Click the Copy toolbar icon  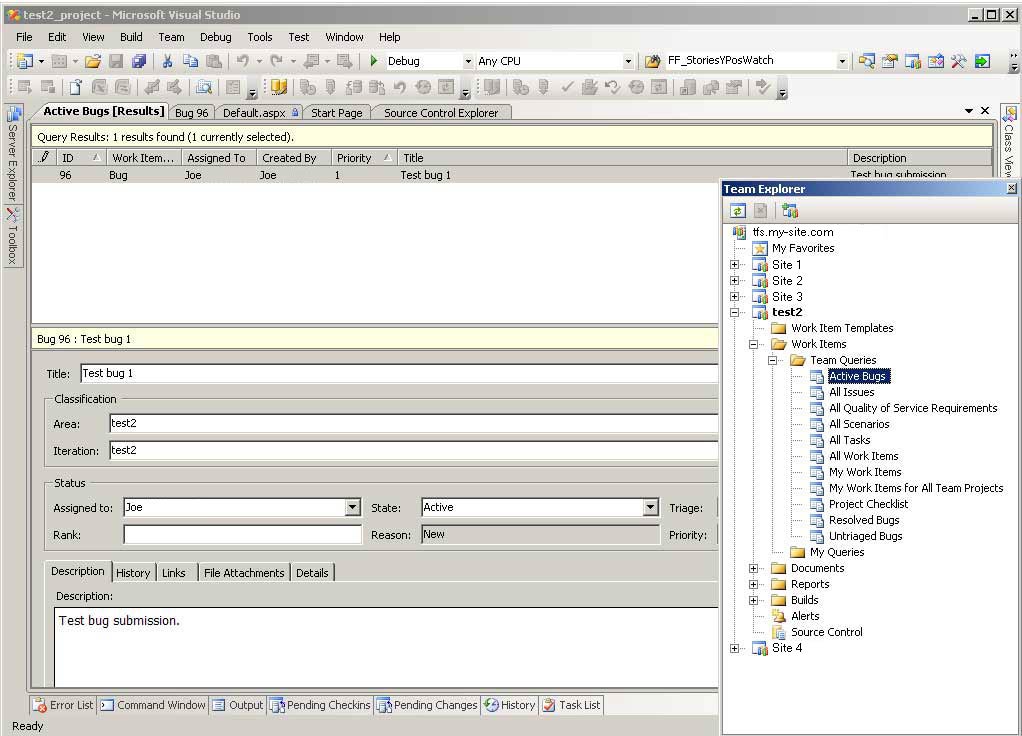tap(190, 61)
